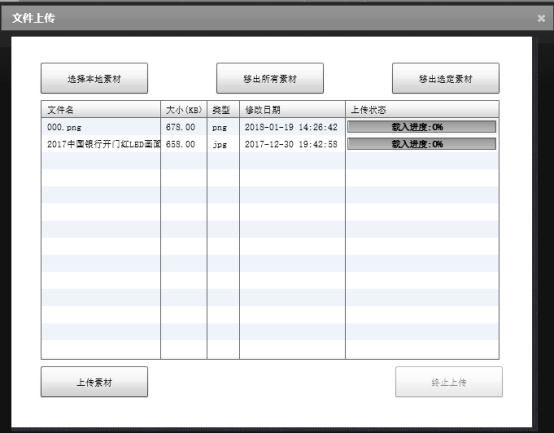The image size is (554, 433).
Task: Click the first empty row below the files
Action: point(270,161)
